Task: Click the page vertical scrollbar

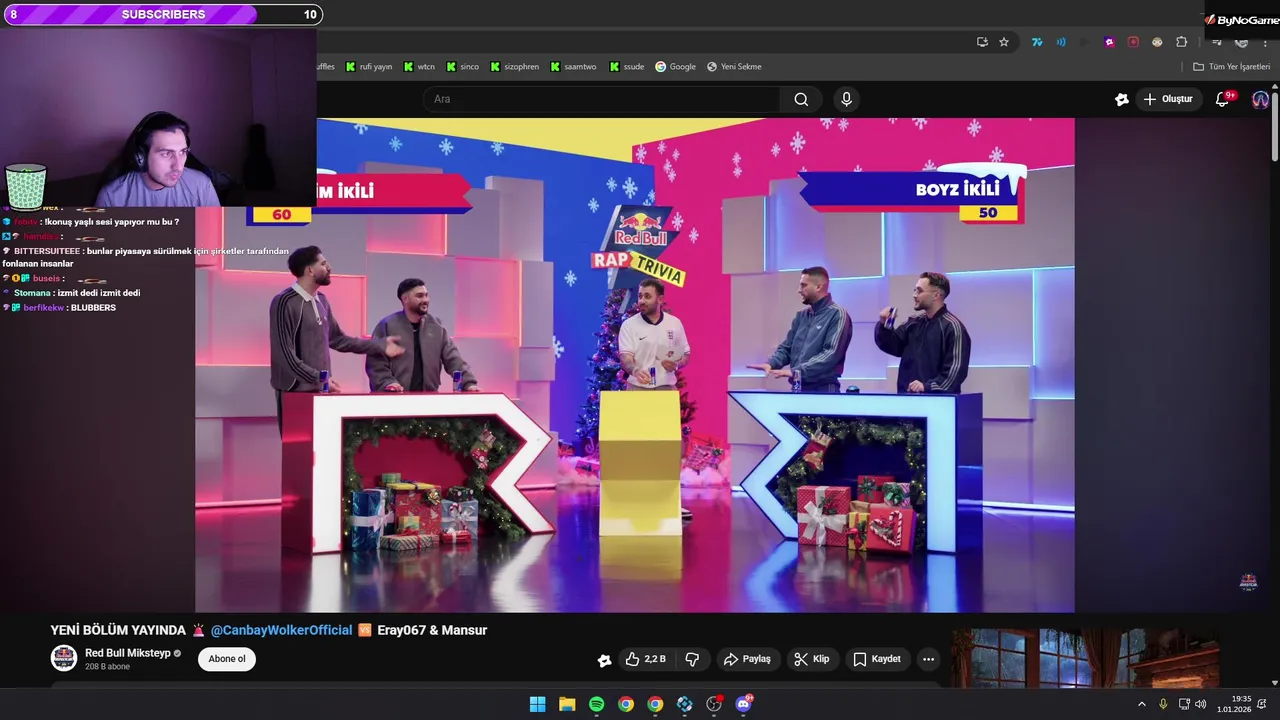Action: 1274,125
